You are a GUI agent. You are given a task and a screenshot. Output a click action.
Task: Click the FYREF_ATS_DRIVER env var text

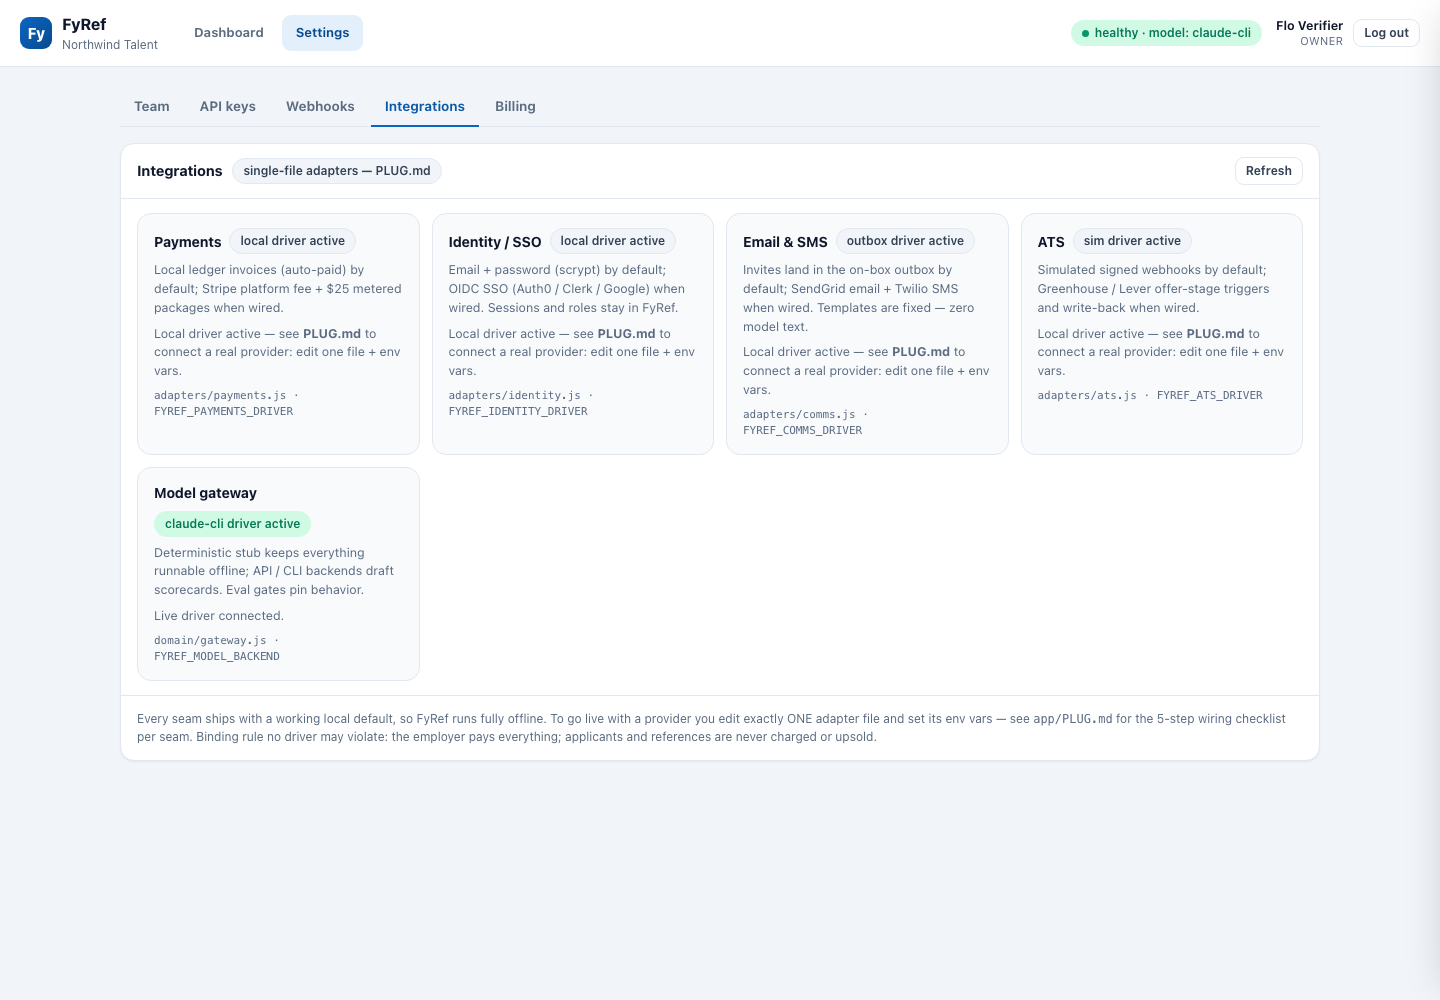(x=1210, y=396)
